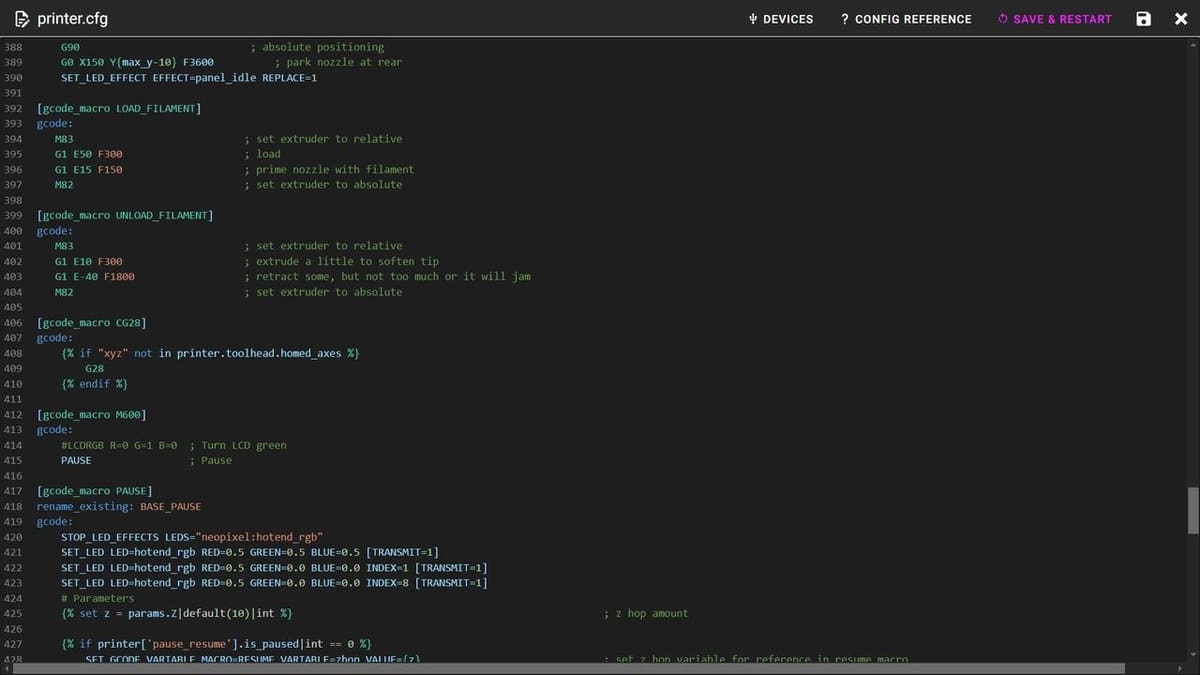Click the comment 'absolute positioning'

[x=317, y=47]
